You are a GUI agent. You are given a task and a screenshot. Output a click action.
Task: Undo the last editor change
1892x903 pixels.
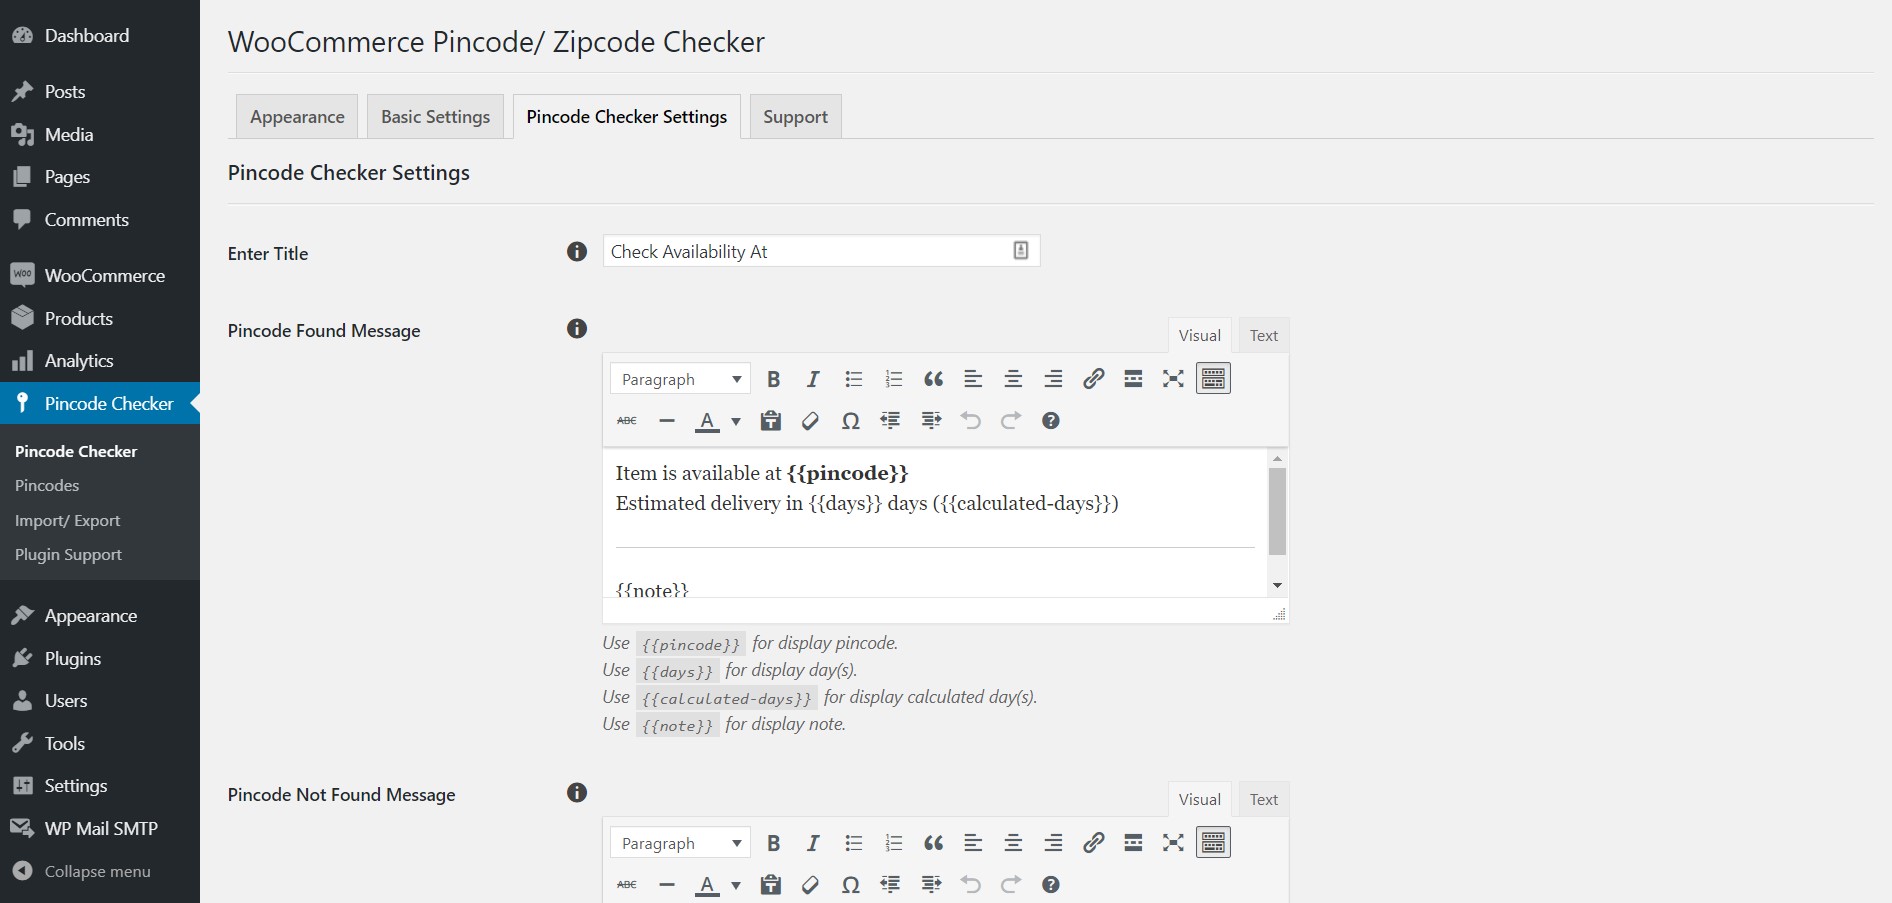click(971, 420)
